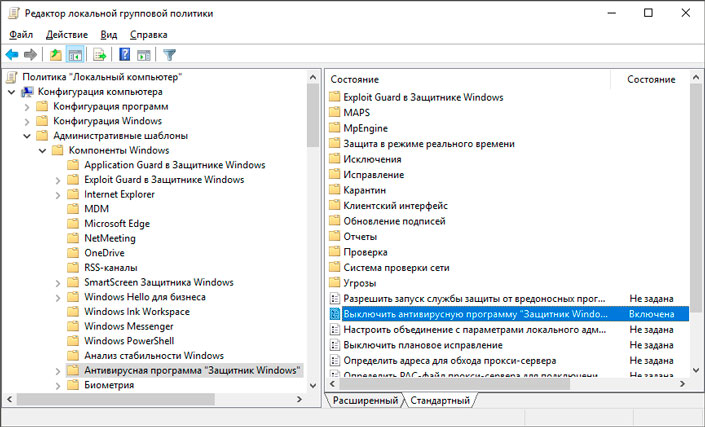This screenshot has height=427, width=705.
Task: Expand the Internet Explorer node
Action: pyautogui.click(x=58, y=195)
